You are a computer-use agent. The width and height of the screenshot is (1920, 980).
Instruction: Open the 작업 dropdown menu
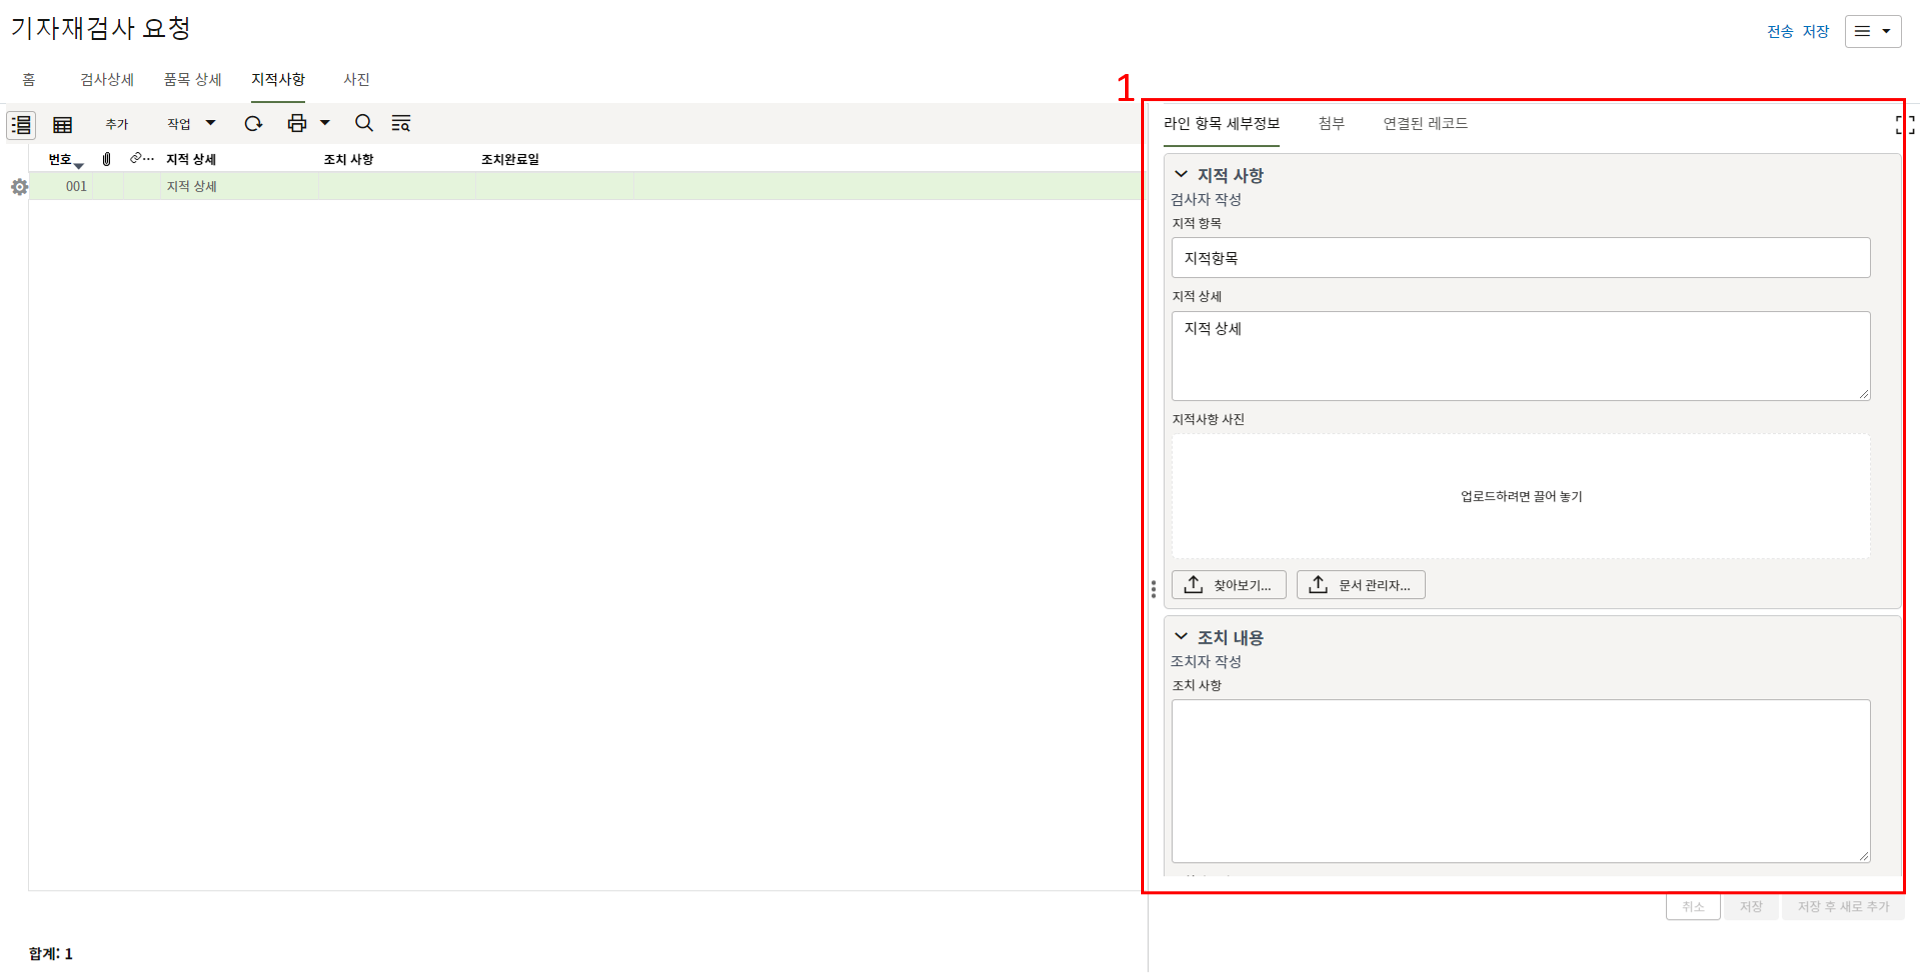190,124
